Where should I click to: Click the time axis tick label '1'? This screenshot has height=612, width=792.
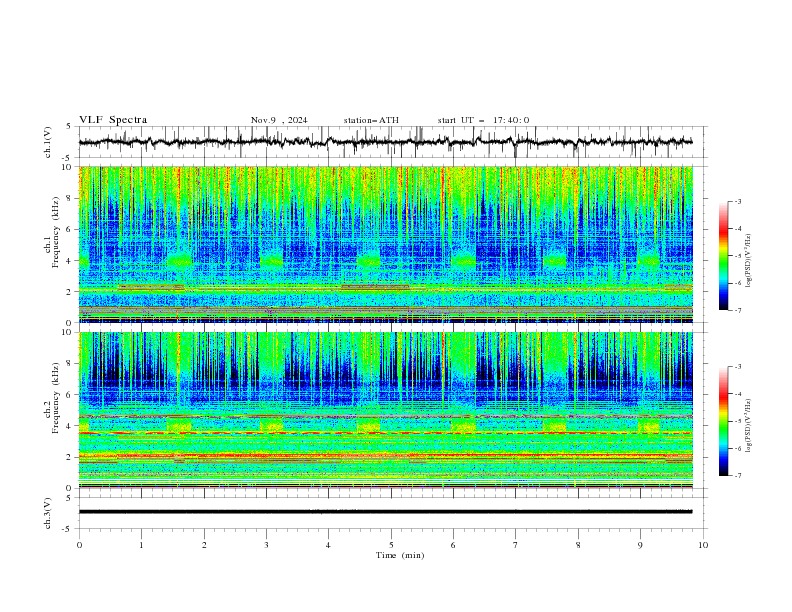(141, 545)
